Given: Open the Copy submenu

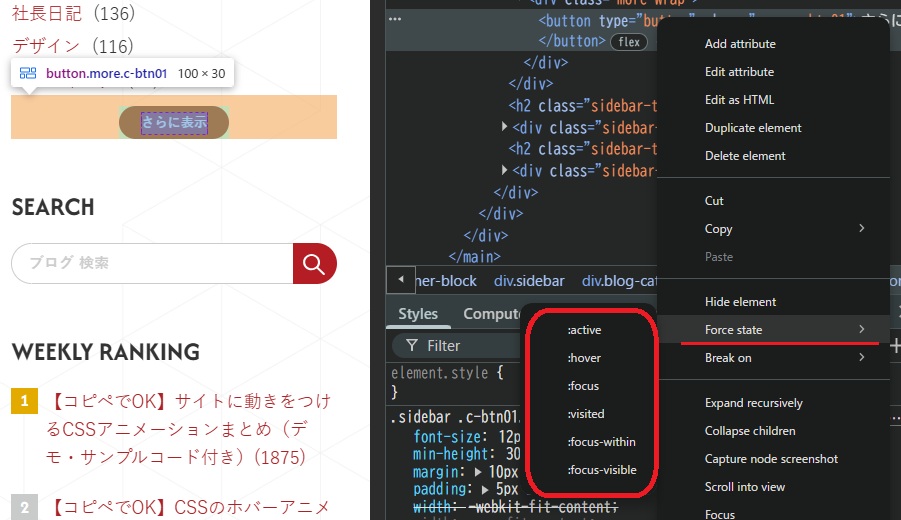Looking at the screenshot, I should (x=774, y=229).
